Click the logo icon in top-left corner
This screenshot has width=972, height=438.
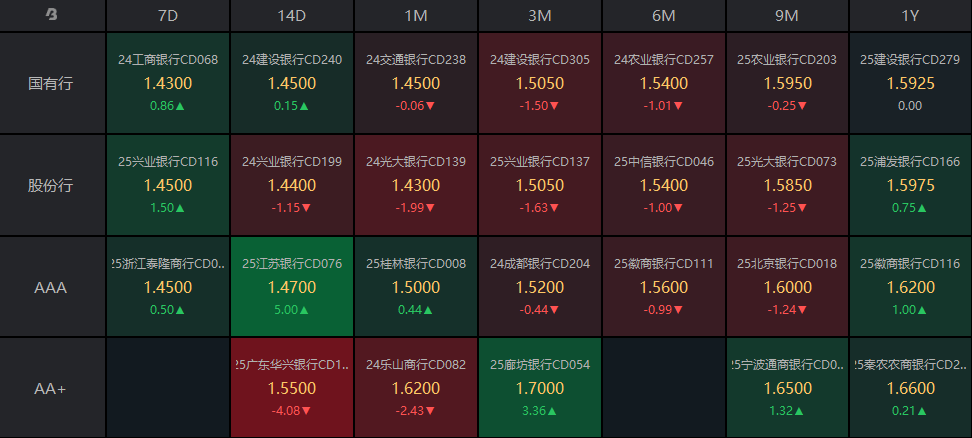pyautogui.click(x=52, y=14)
